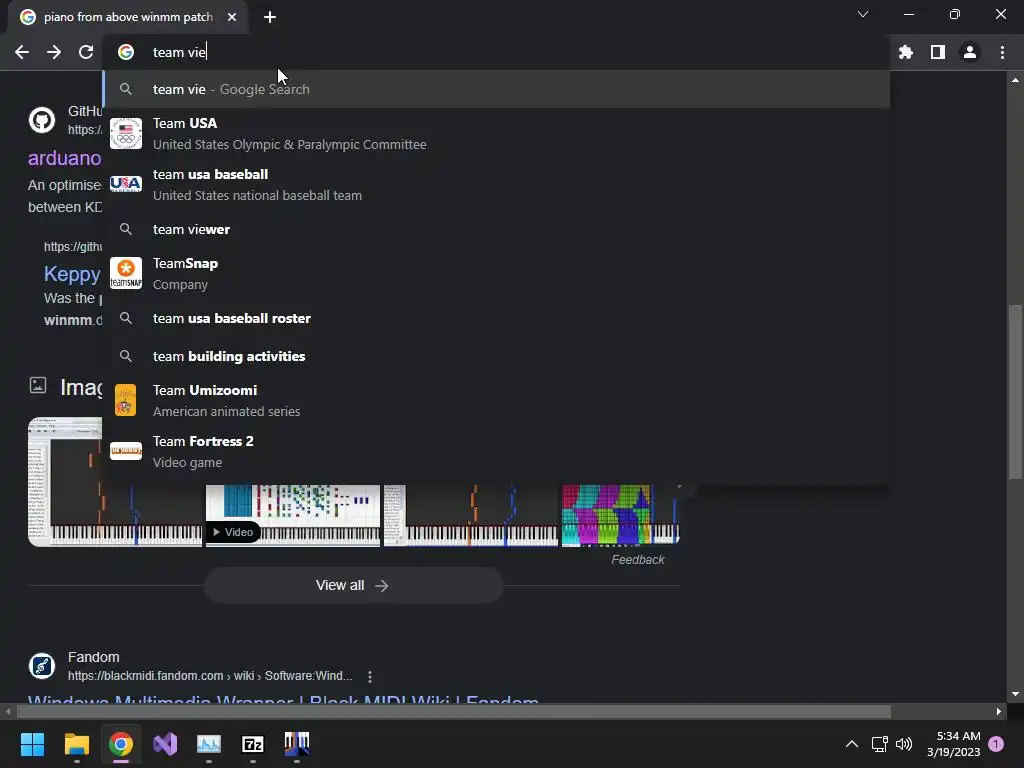
Task: Open the arduano GitHub result link
Action: [64, 158]
